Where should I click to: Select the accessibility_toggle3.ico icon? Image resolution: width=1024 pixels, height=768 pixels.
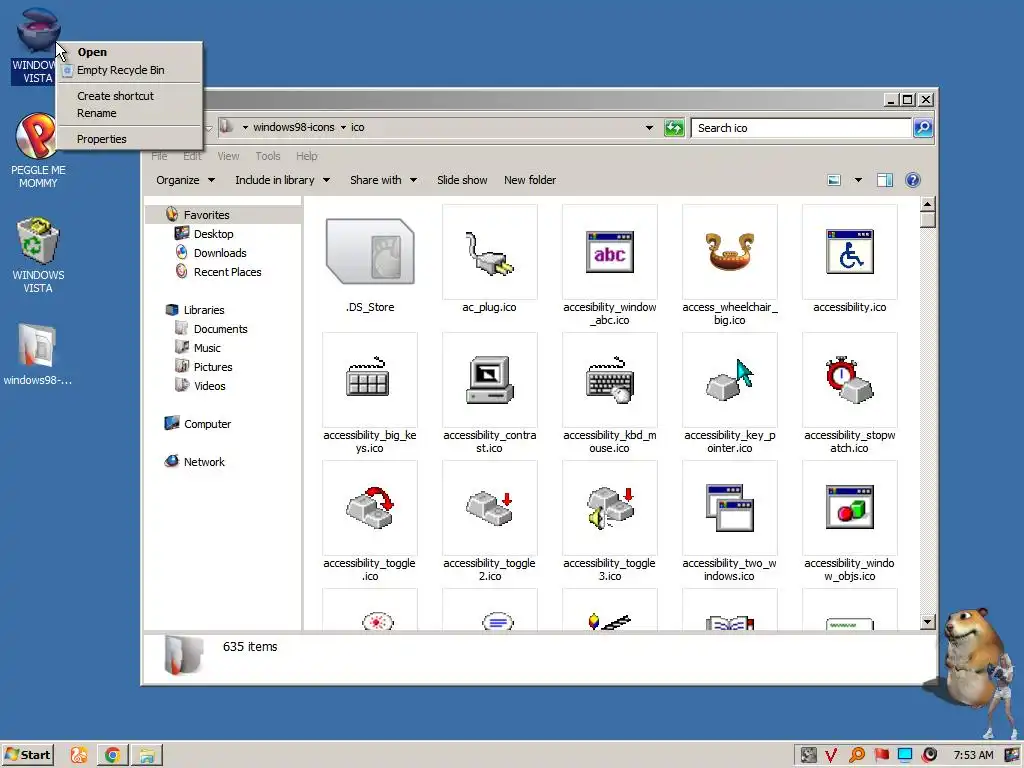[609, 508]
